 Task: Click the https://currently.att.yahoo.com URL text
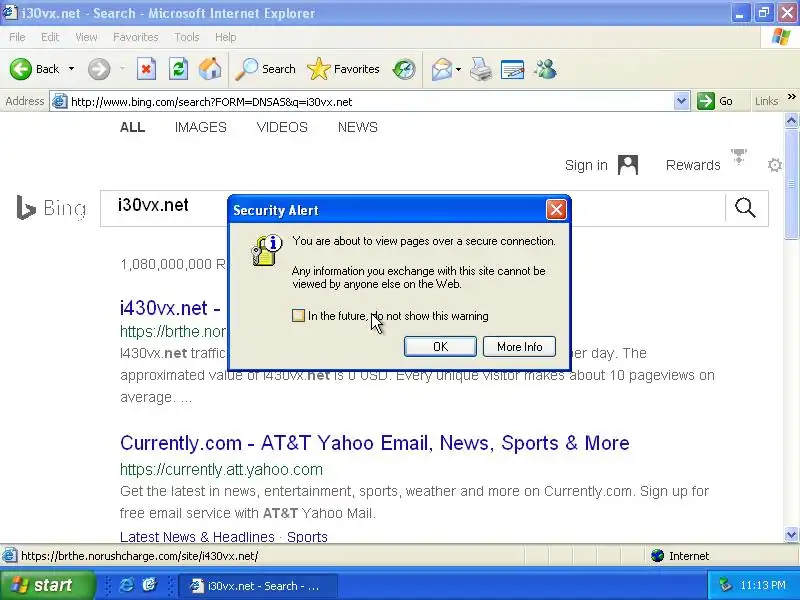click(221, 469)
